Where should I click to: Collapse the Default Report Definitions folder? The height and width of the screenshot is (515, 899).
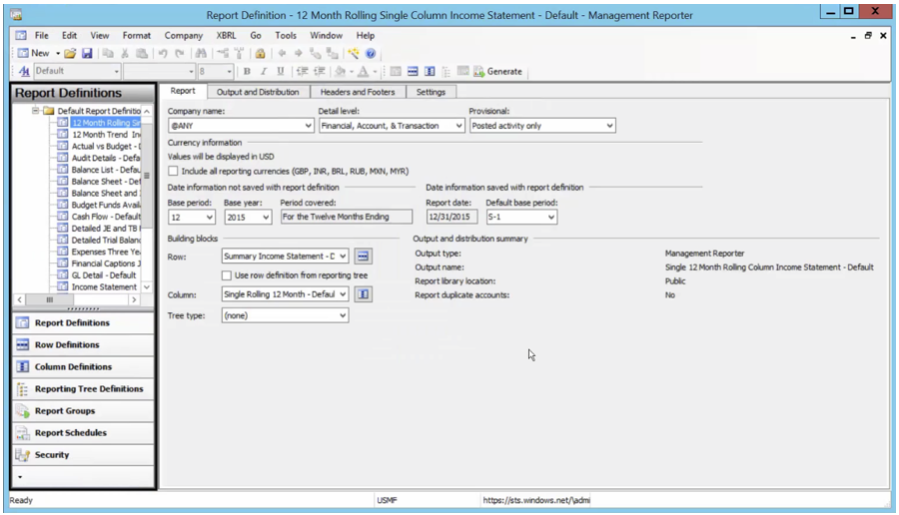36,111
